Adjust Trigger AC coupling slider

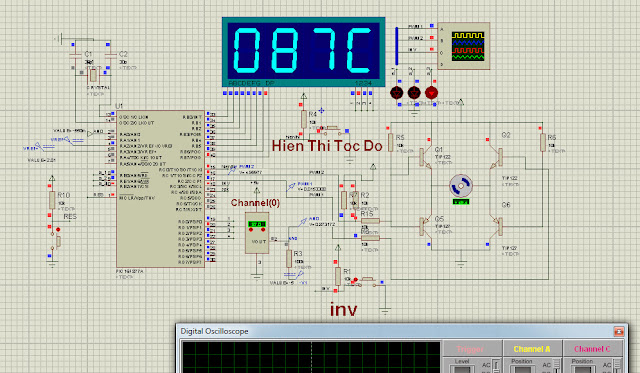pyautogui.click(x=496, y=366)
